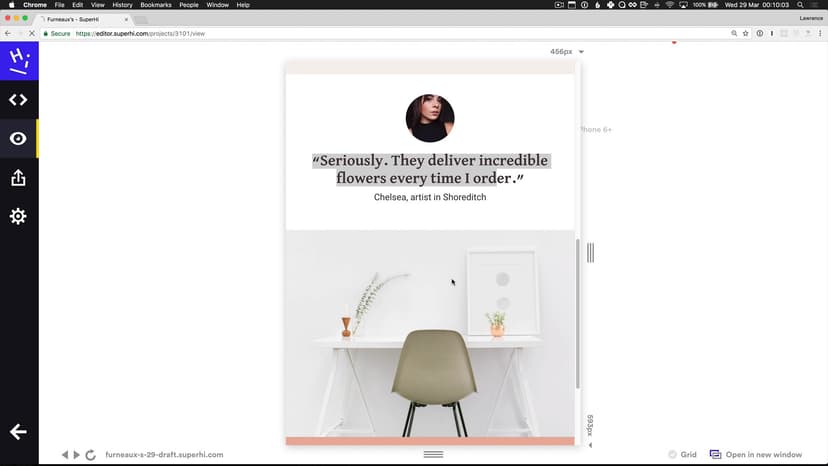Click the bottom height resize handle
The height and width of the screenshot is (466, 828).
433,455
